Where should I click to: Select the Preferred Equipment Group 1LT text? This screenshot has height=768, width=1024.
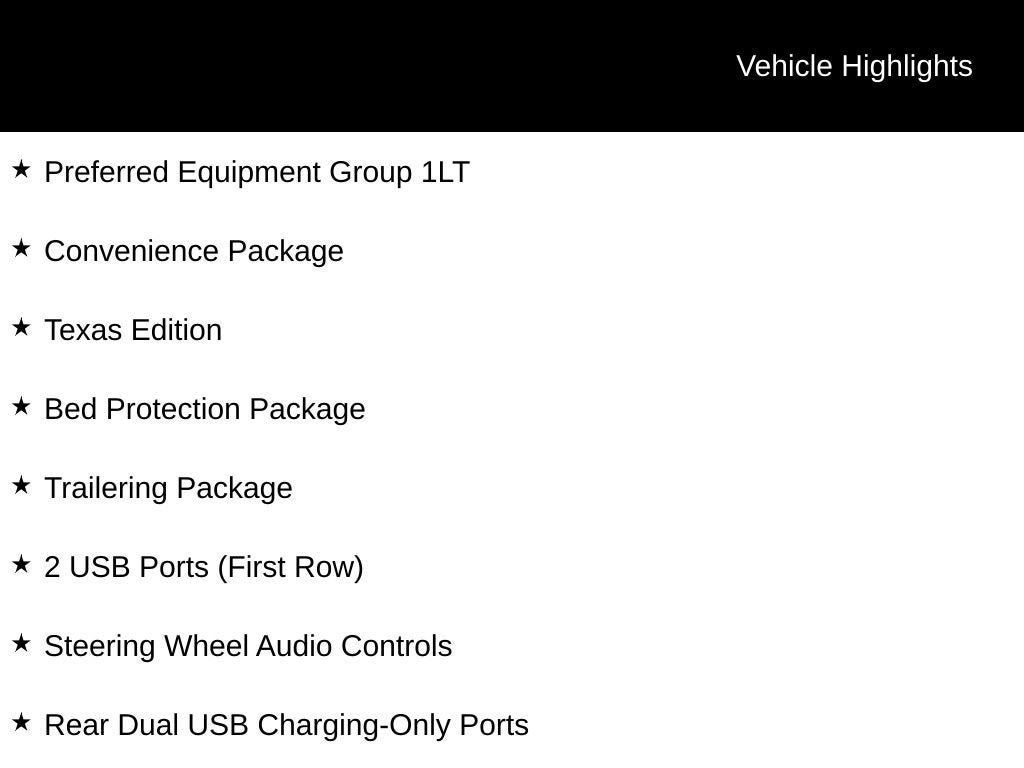(257, 172)
